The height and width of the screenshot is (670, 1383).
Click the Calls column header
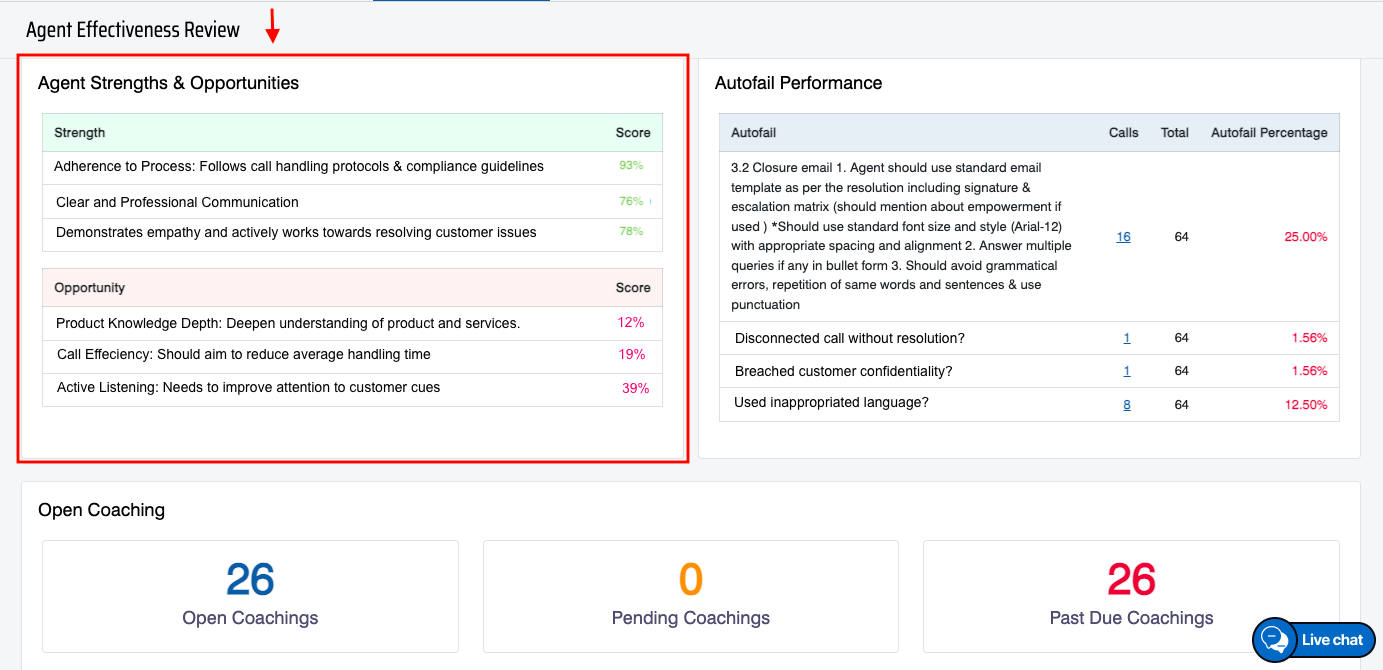[1123, 133]
